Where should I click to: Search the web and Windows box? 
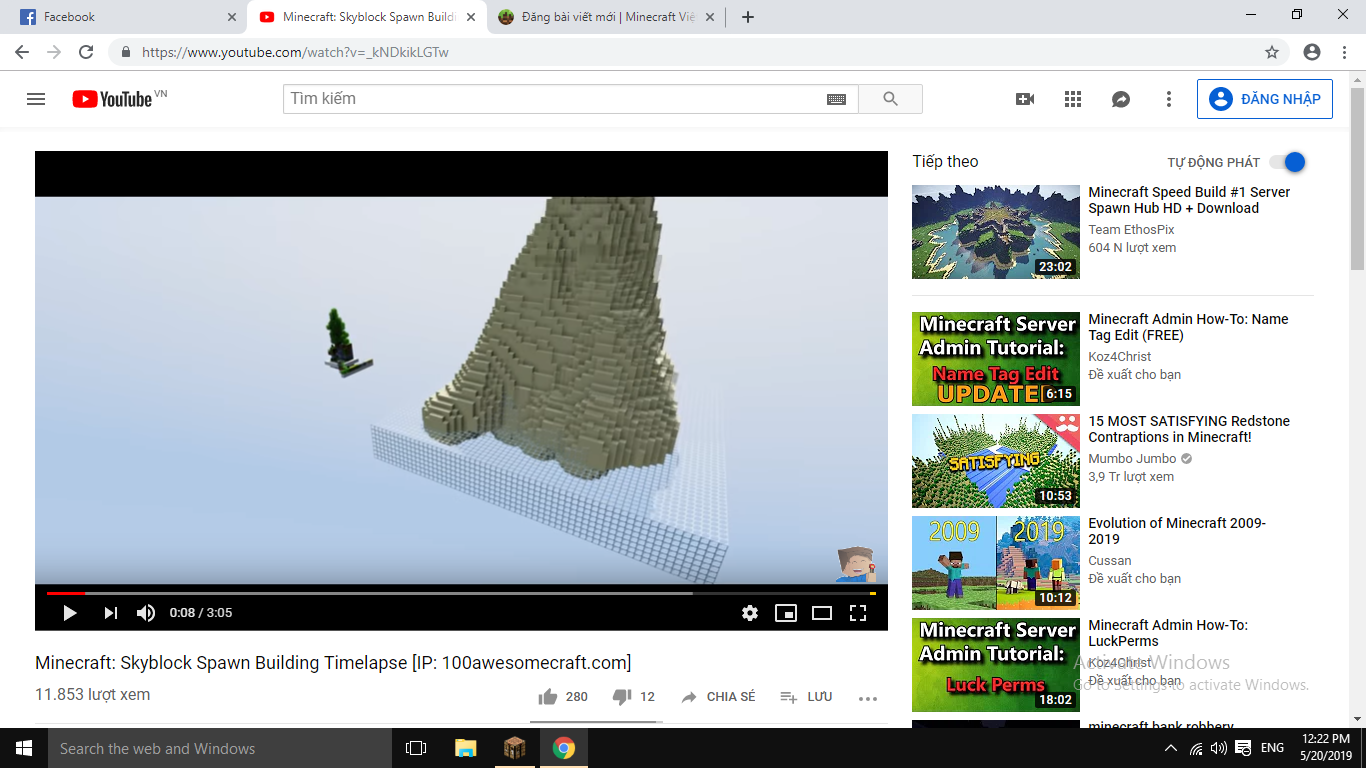[220, 748]
